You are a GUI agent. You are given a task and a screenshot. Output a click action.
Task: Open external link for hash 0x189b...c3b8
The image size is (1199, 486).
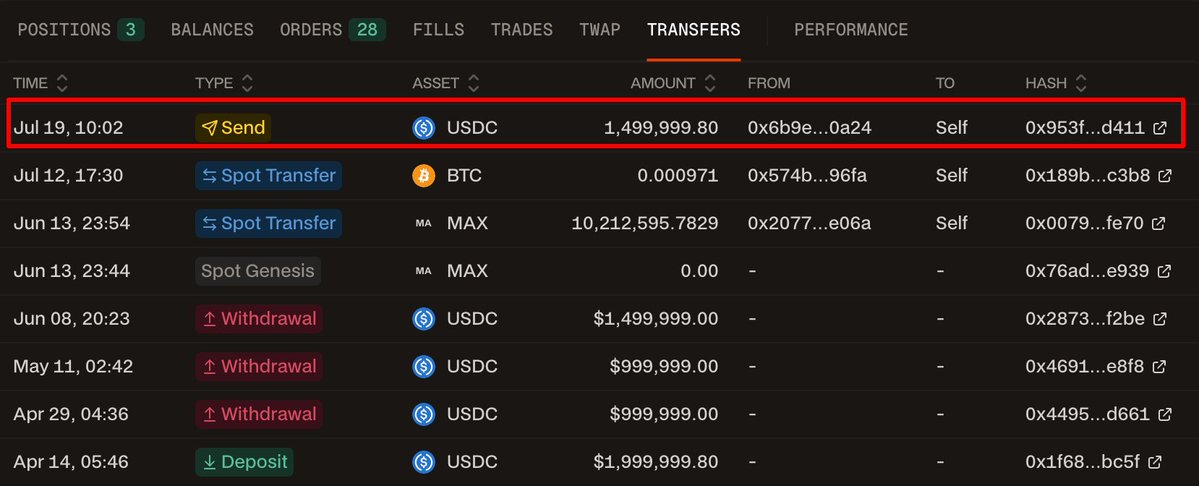tap(1165, 176)
